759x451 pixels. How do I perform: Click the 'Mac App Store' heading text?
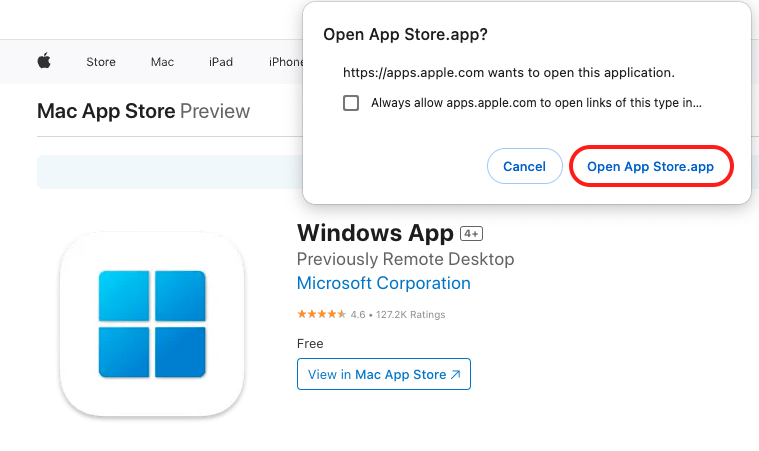tap(106, 111)
